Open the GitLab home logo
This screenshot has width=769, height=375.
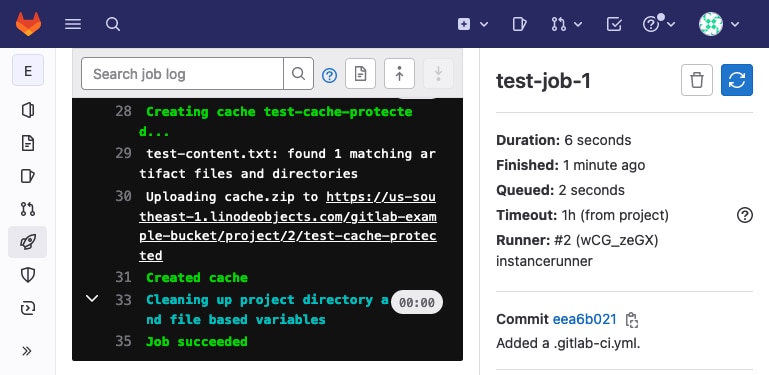tap(28, 24)
